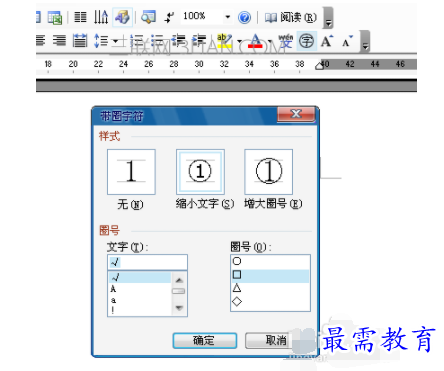The height and width of the screenshot is (371, 444).
Task: Open line spacing dropdown arrow
Action: tap(115, 41)
